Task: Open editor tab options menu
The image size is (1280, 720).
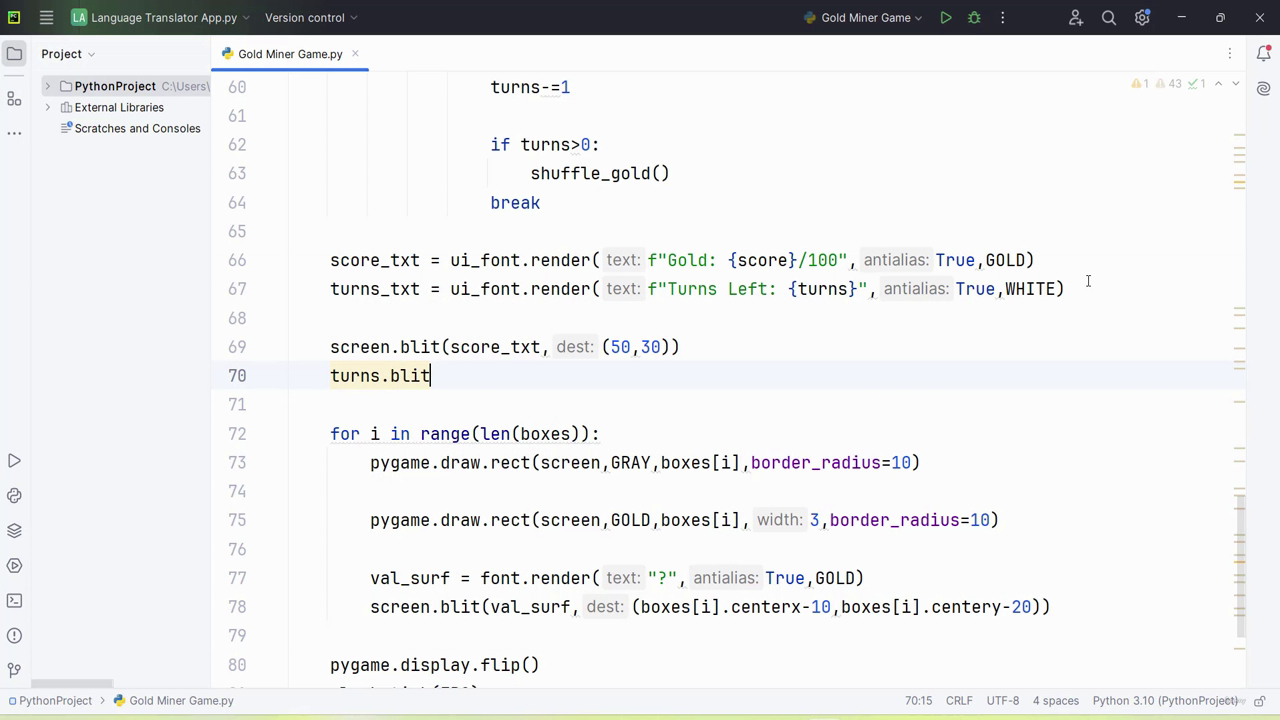Action: click(1230, 54)
